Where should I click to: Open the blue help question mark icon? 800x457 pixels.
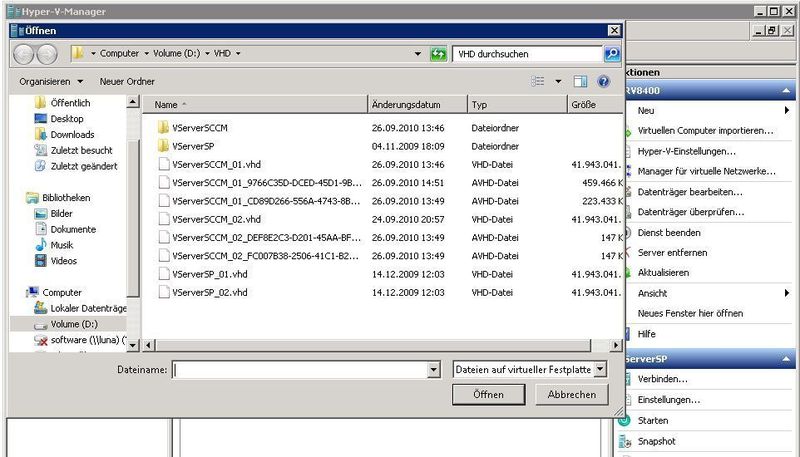[x=604, y=81]
